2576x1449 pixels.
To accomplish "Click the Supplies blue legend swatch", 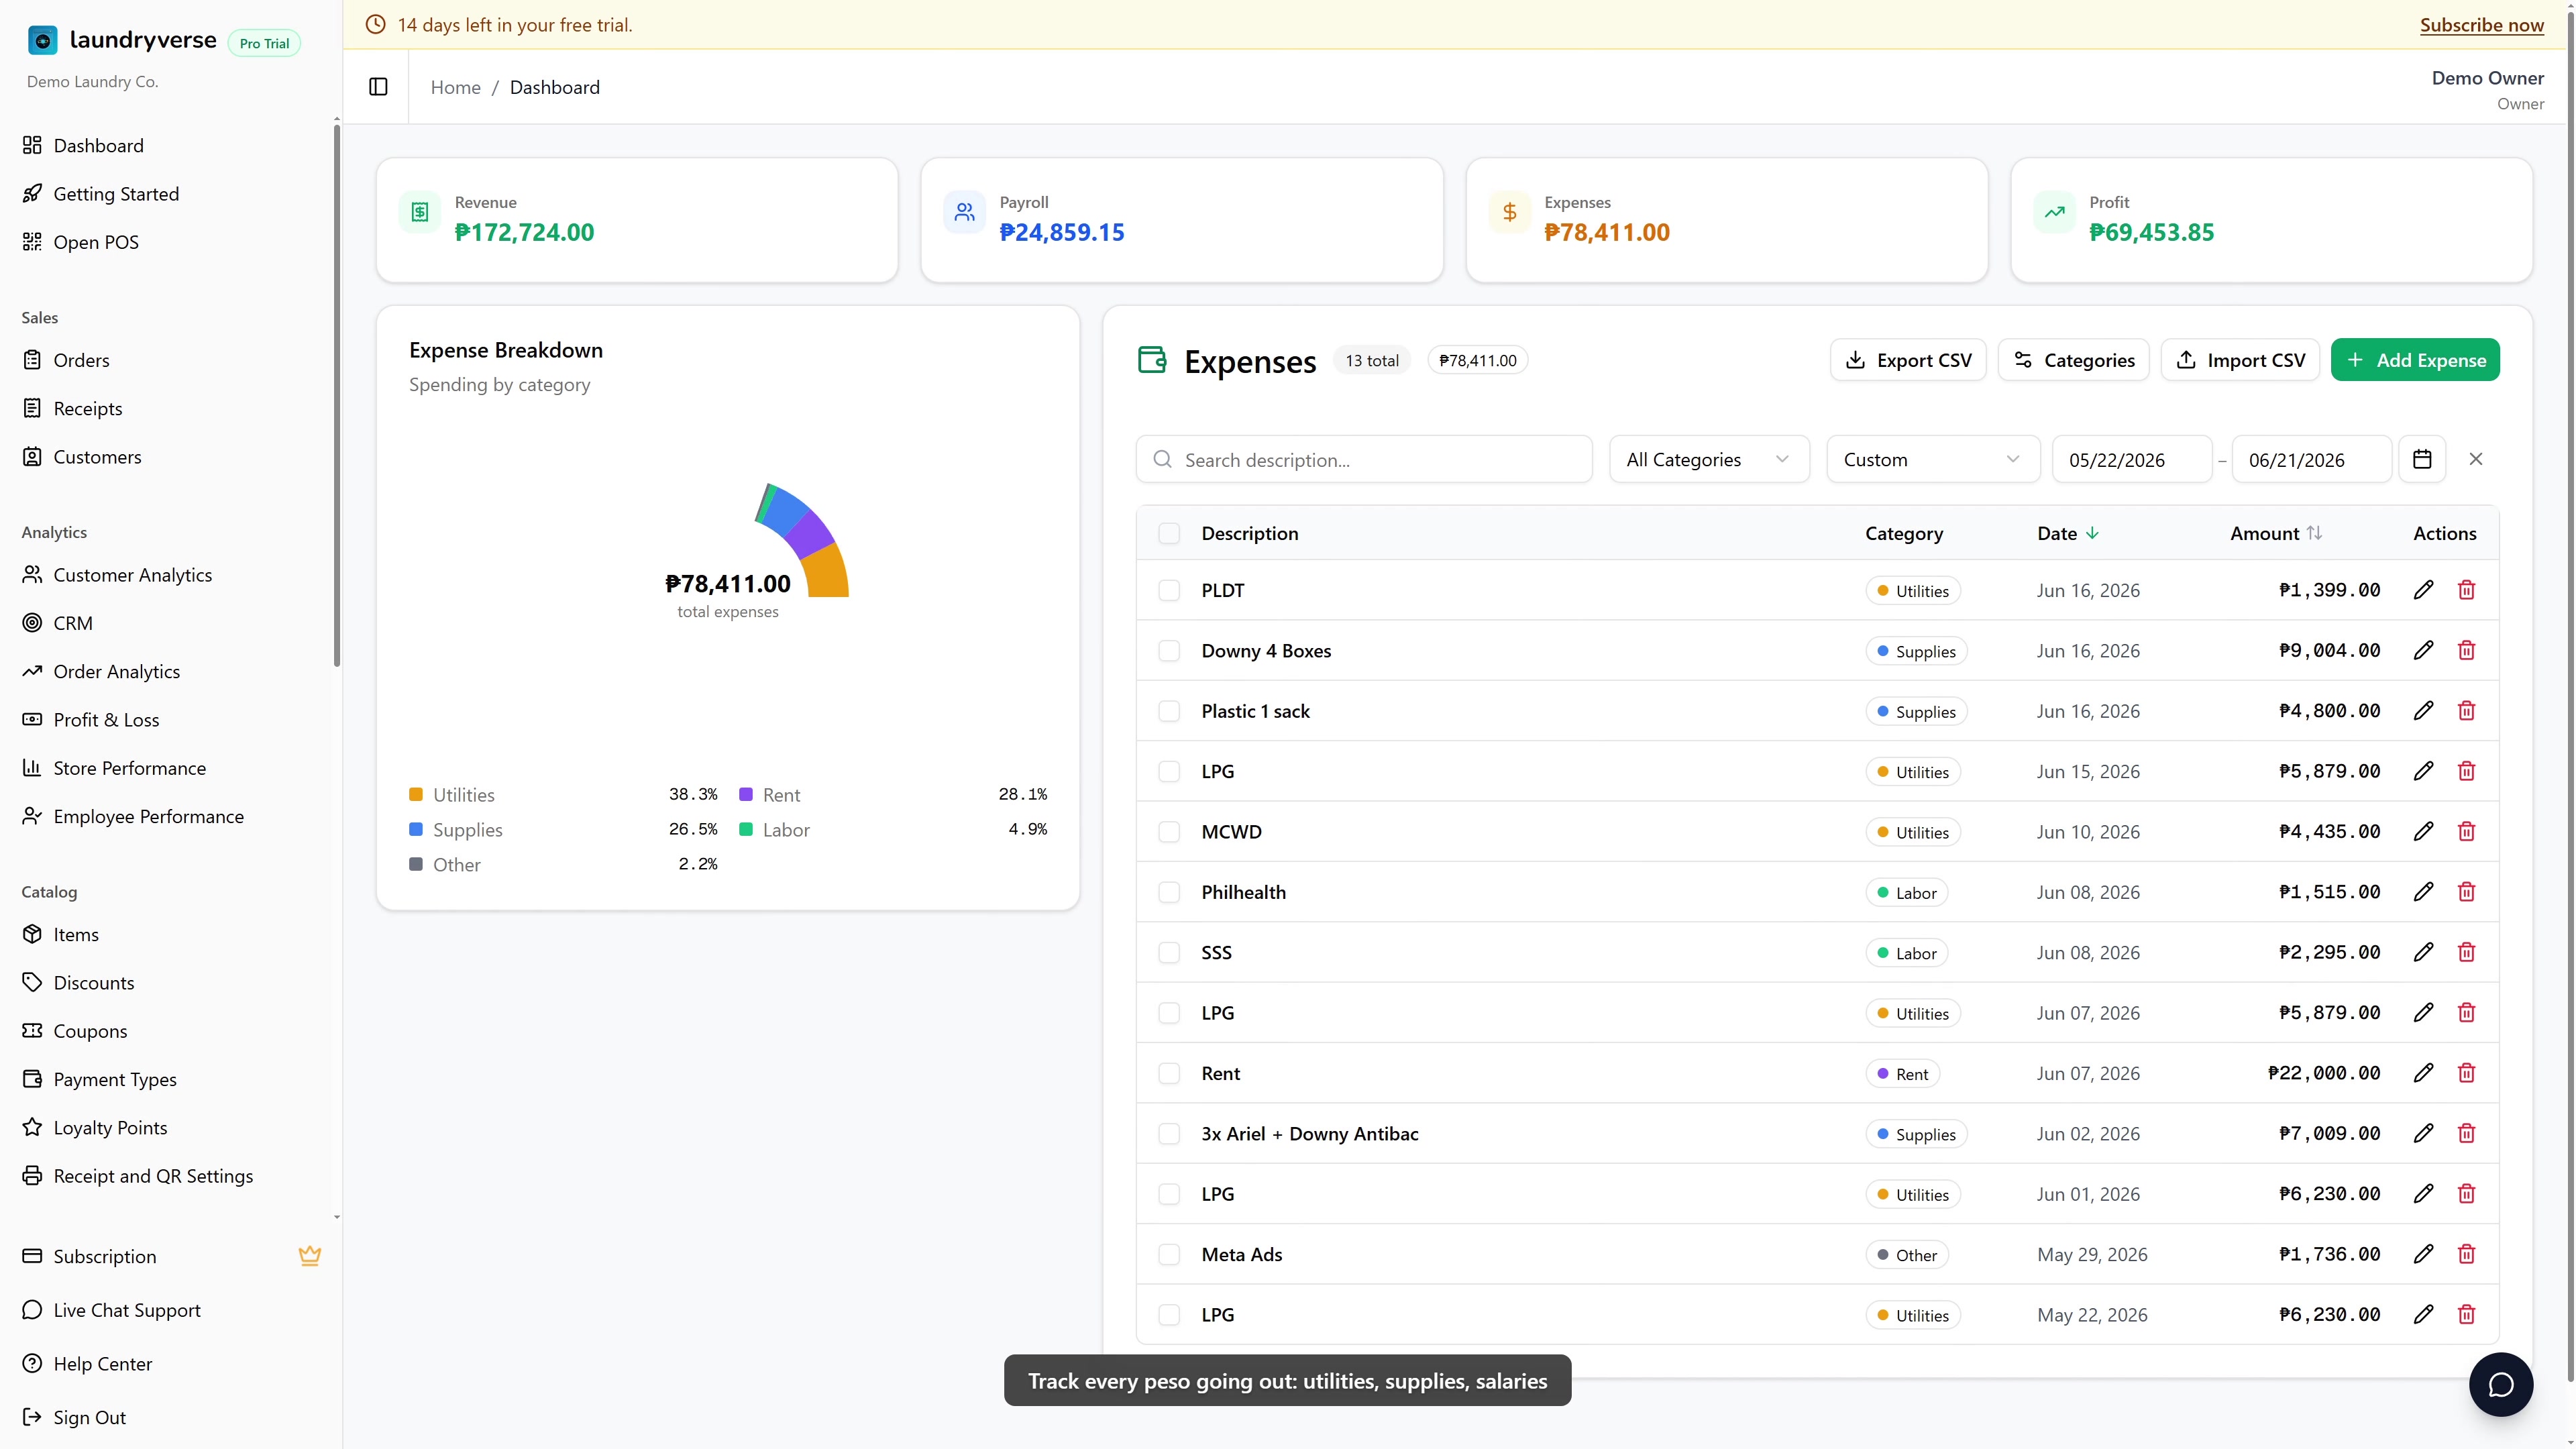I will click(x=416, y=829).
